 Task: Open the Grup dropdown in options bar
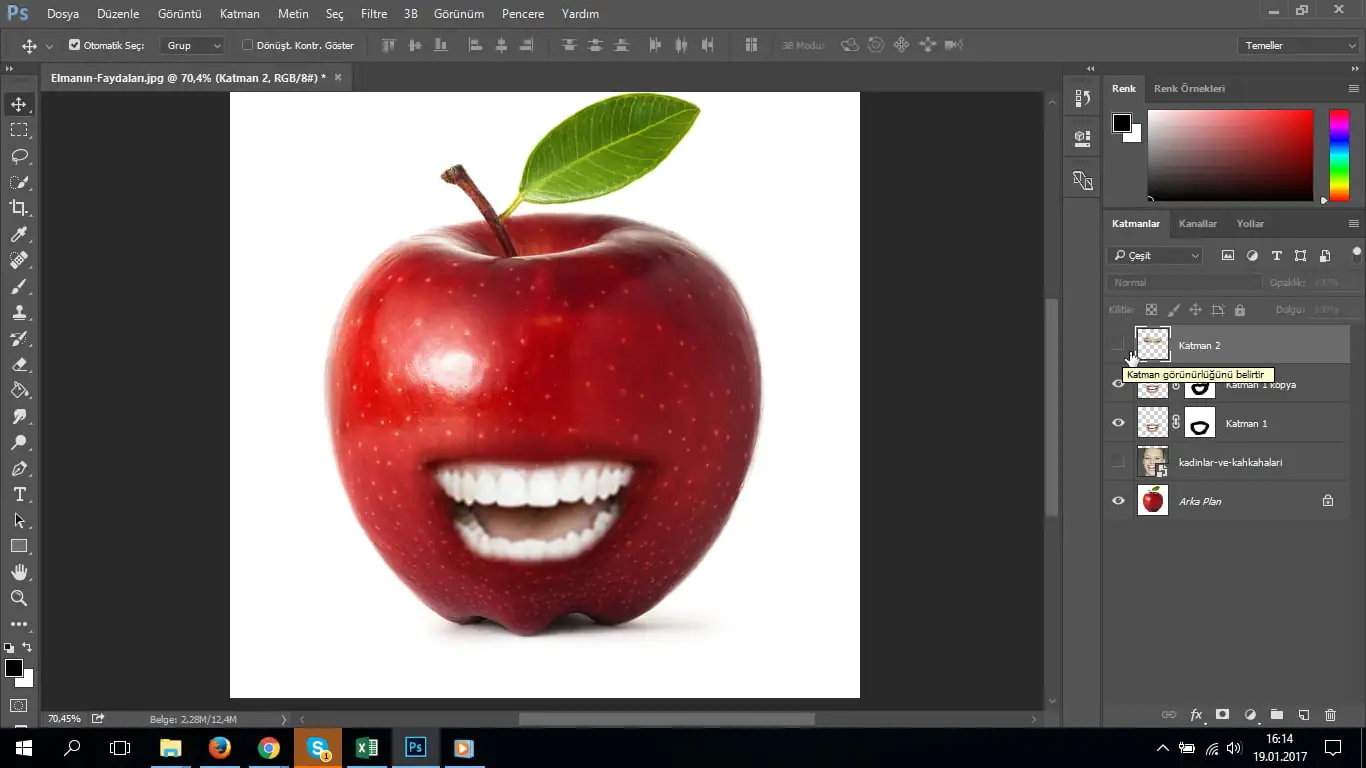pyautogui.click(x=193, y=45)
